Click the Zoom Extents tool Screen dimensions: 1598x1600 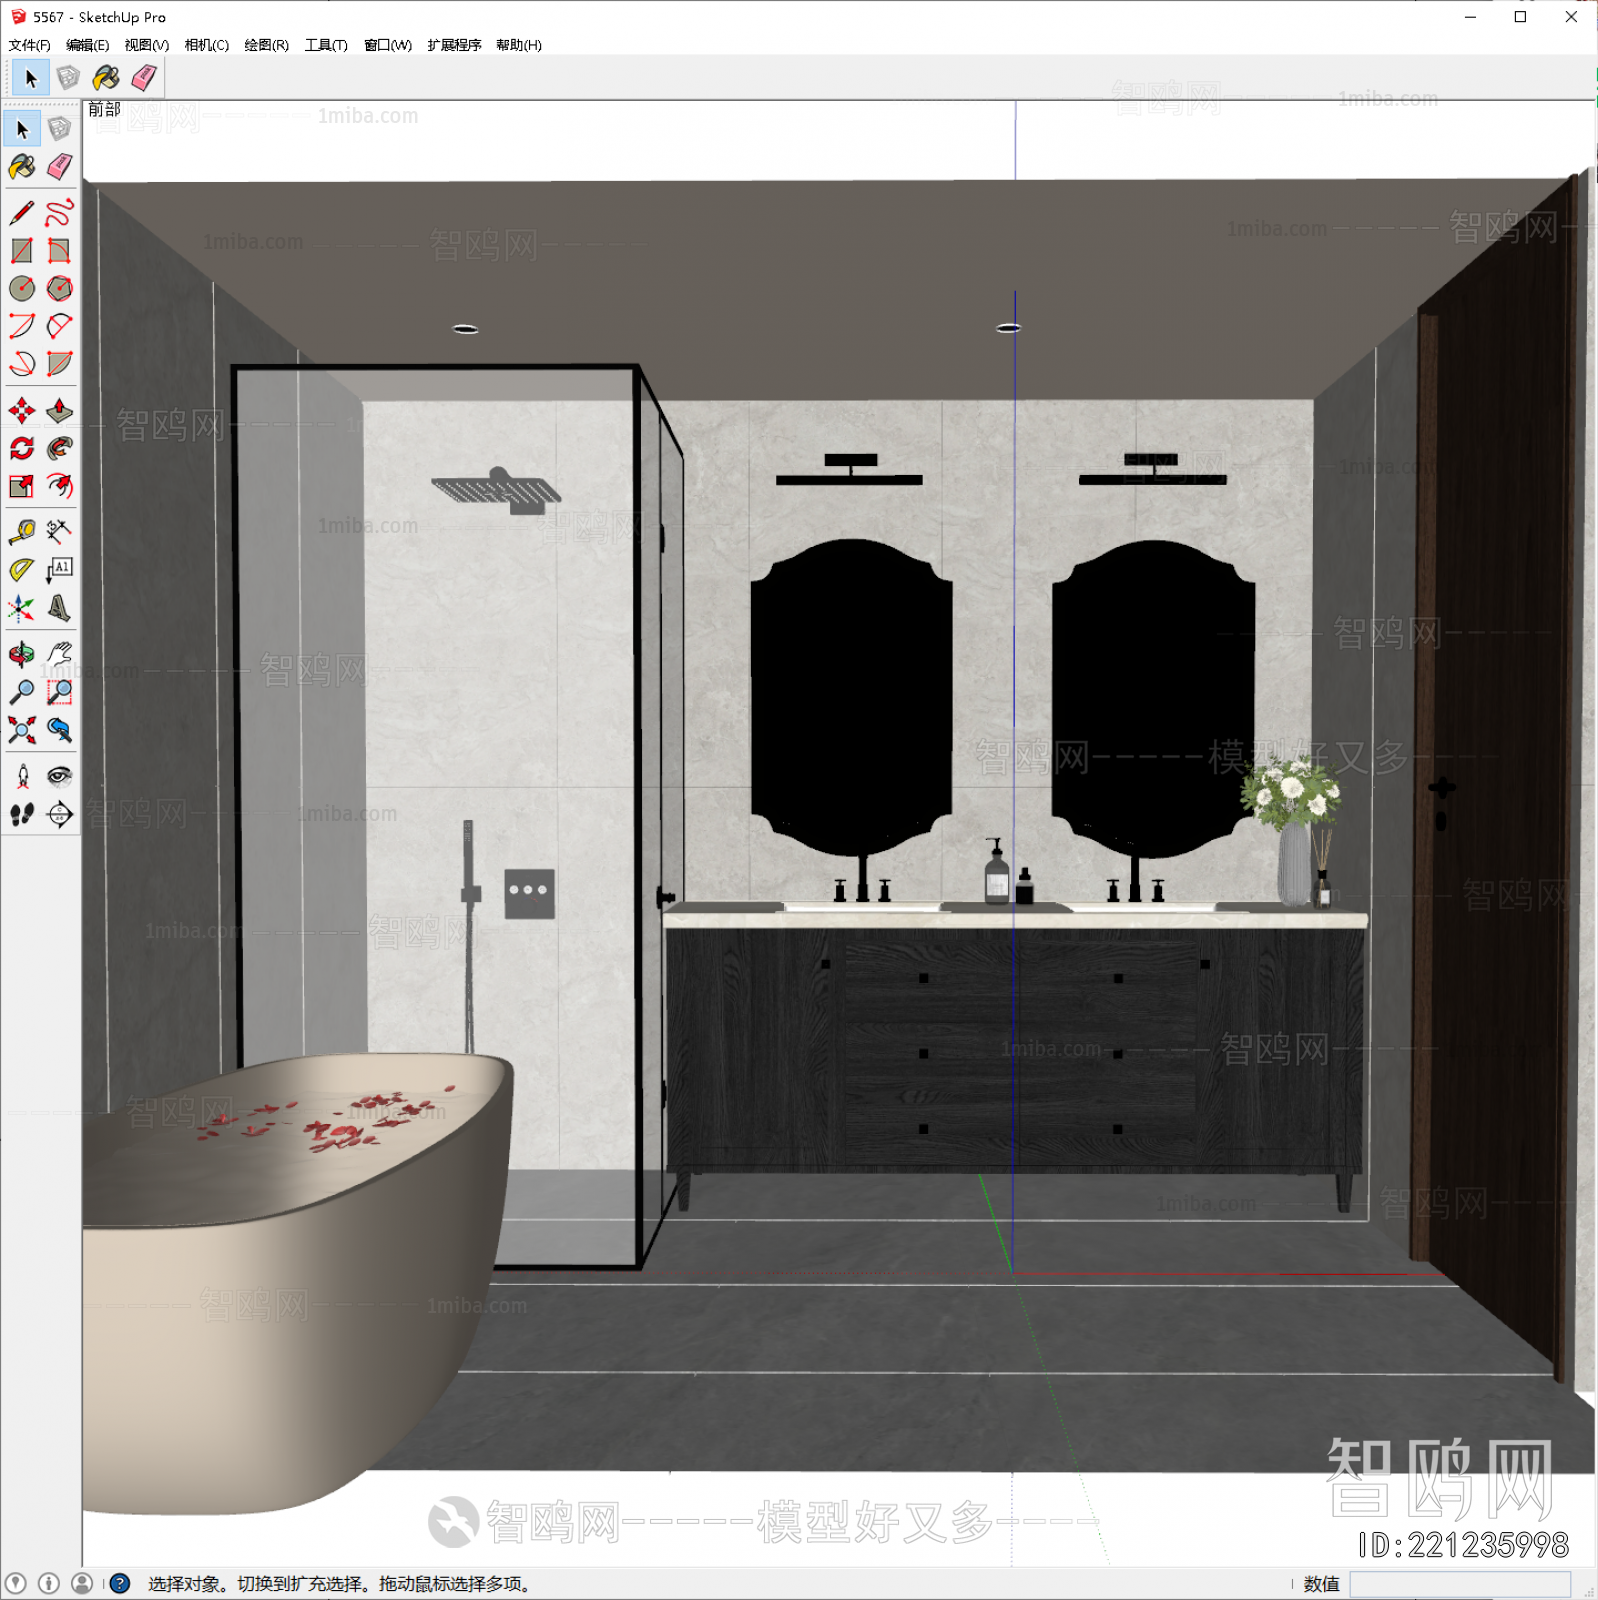(22, 730)
